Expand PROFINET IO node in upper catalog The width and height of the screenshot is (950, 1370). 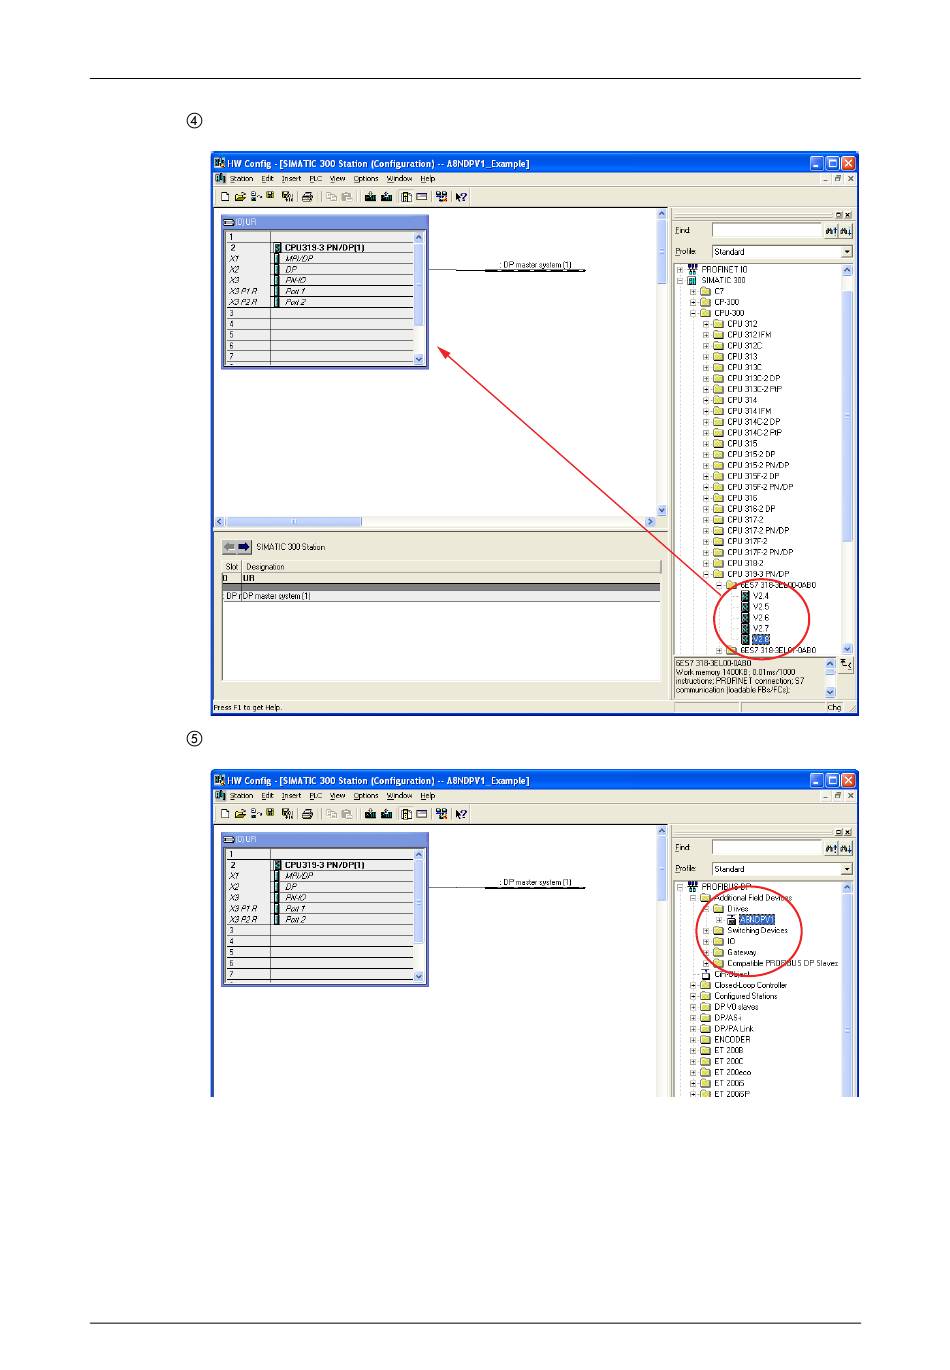tap(680, 269)
